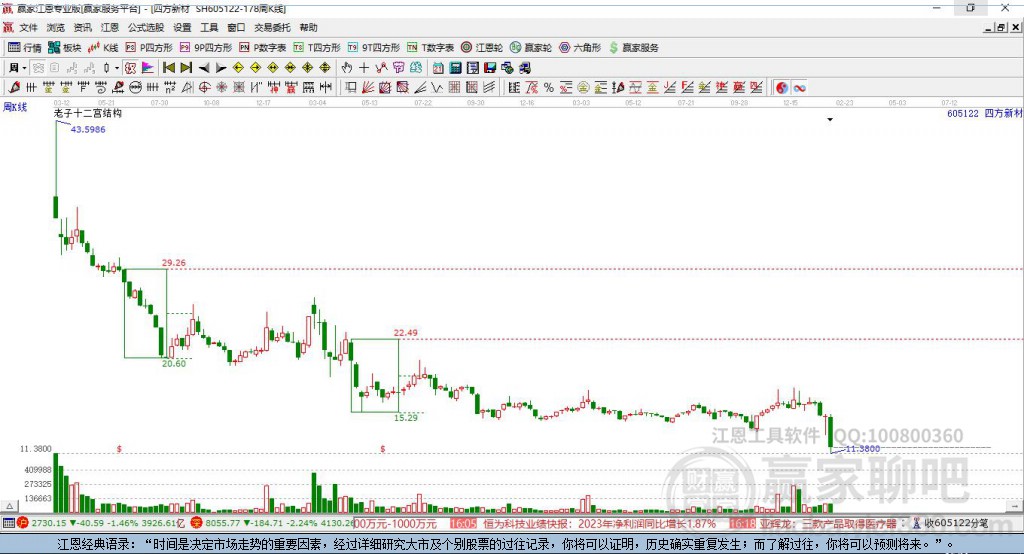Step chart right with black arrow
This screenshot has width=1024, height=554.
(221, 68)
